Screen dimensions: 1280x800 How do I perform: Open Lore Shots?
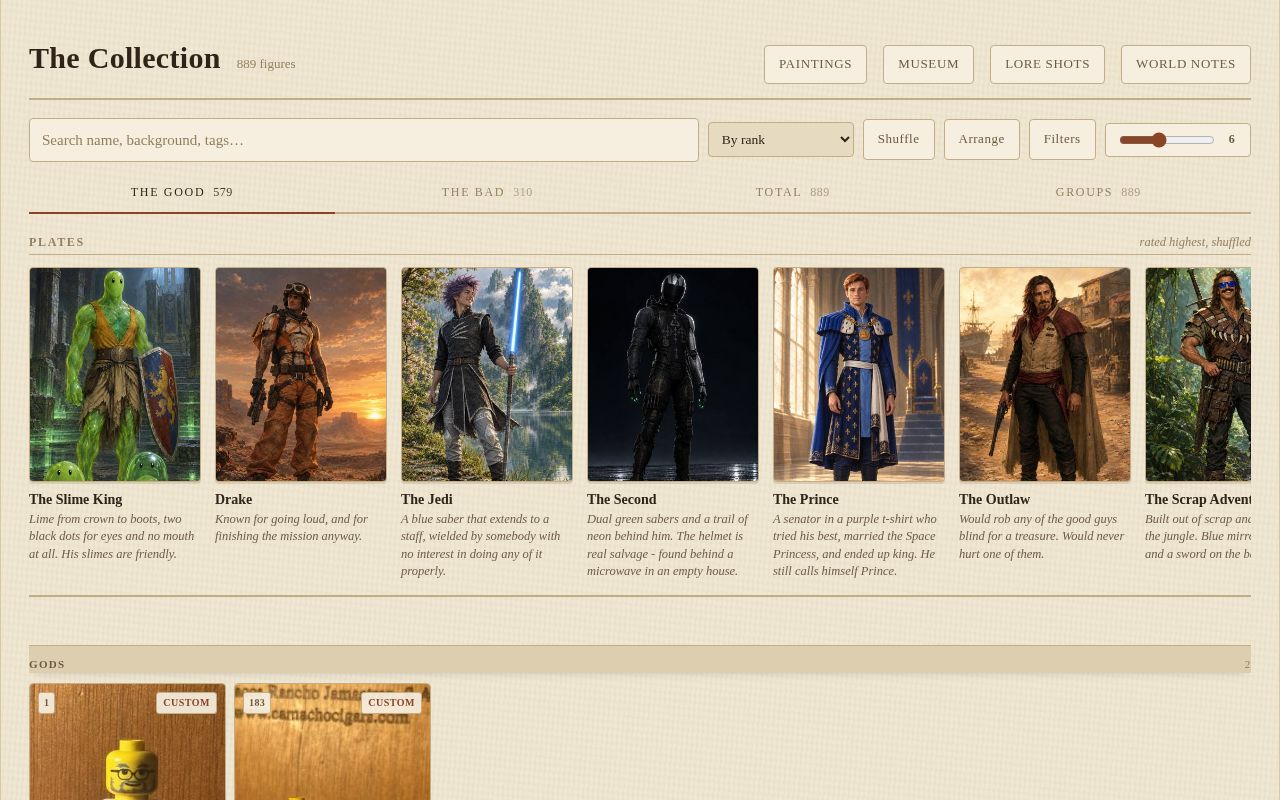[1047, 64]
